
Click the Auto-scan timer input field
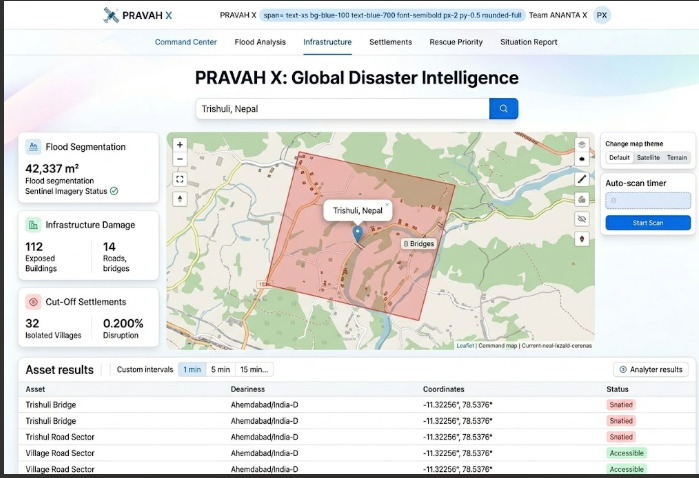[648, 201]
